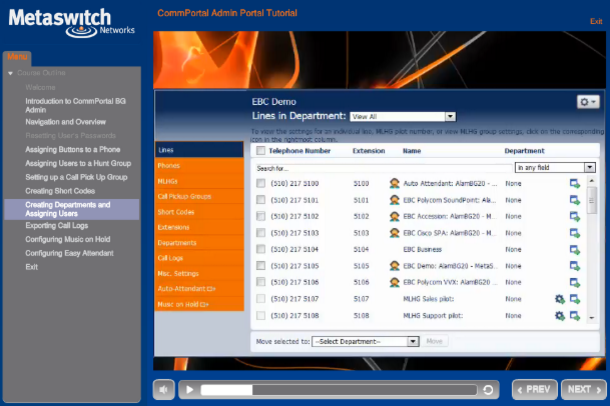
Task: Open the Phones section
Action: click(199, 166)
